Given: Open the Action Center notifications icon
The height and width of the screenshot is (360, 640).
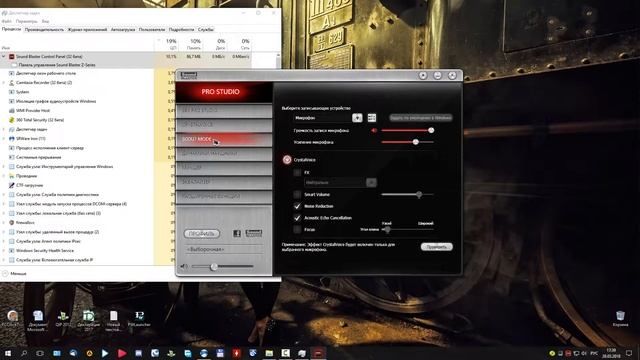Looking at the screenshot, I should (629, 353).
